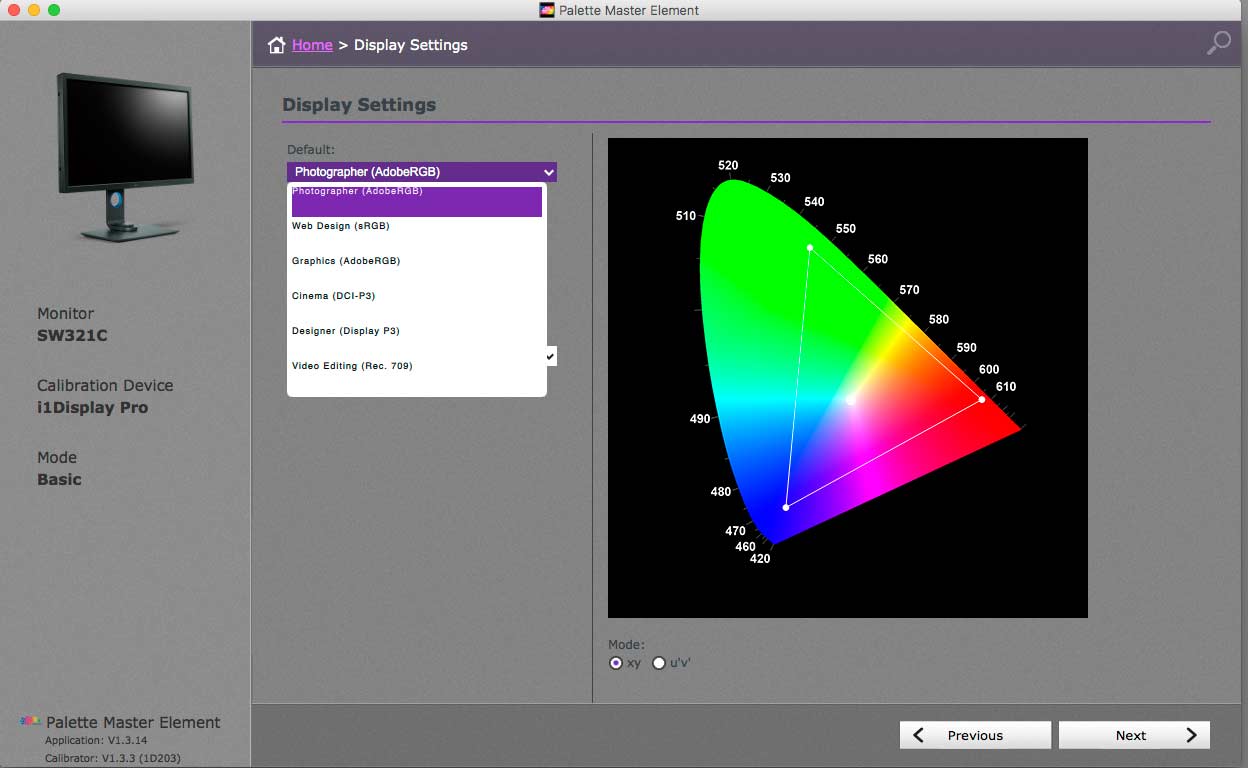The width and height of the screenshot is (1248, 768).
Task: Click the Application V1.3.14 version text
Action: (96, 741)
